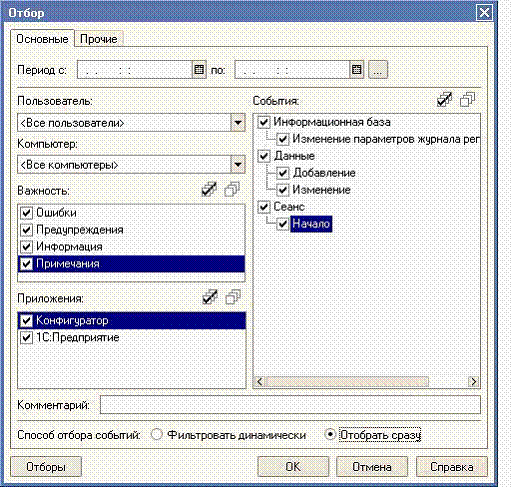Screen dimensions: 512x488
Task: Select Фильтровать динамически radio option
Action: click(157, 434)
